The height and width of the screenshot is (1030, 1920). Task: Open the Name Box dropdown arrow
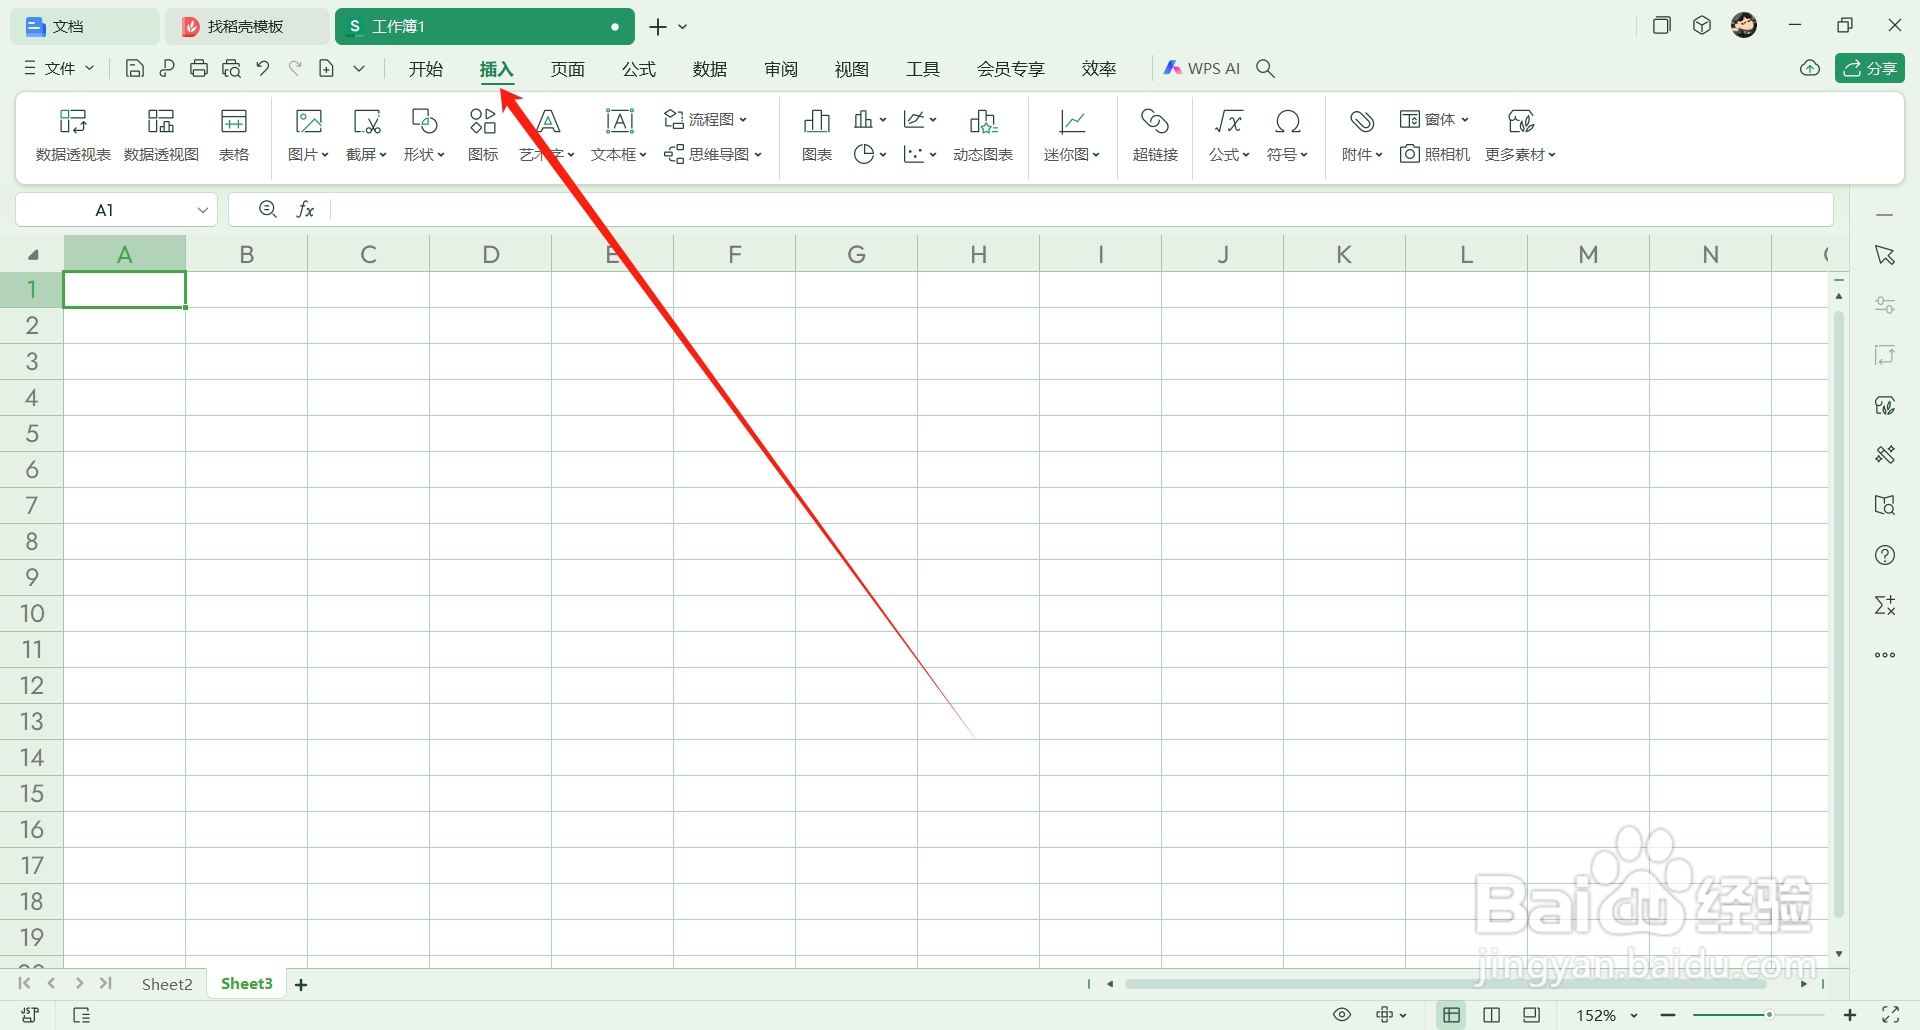click(x=203, y=210)
